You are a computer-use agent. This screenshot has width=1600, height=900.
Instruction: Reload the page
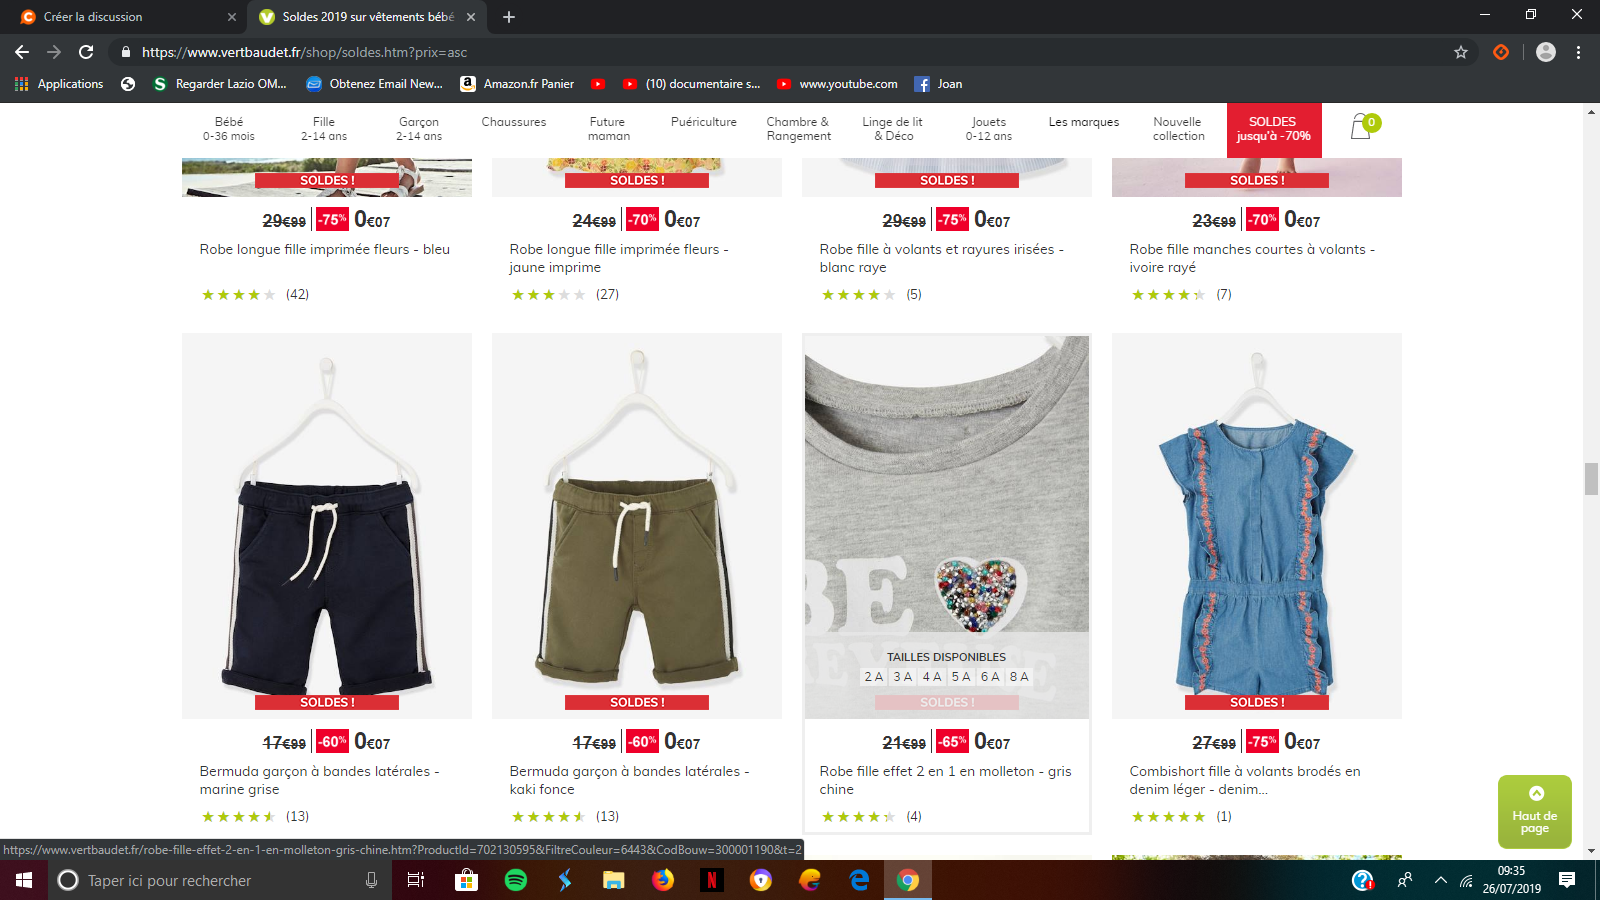pos(86,52)
